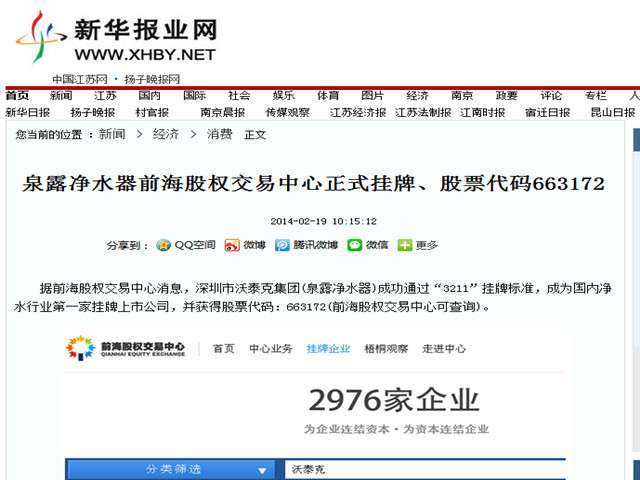Image resolution: width=640 pixels, height=480 pixels.
Task: Open the 专栏 navigation item
Action: point(596,96)
